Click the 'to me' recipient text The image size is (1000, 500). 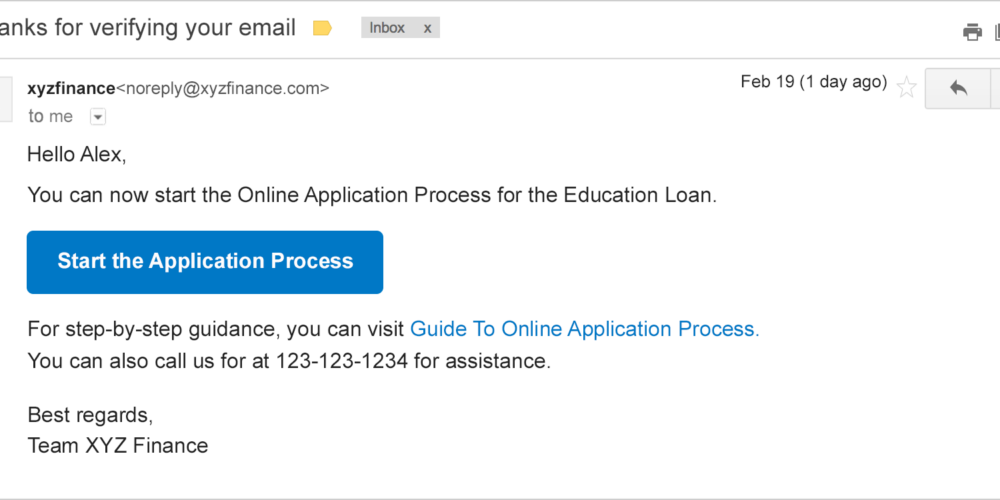coord(50,117)
